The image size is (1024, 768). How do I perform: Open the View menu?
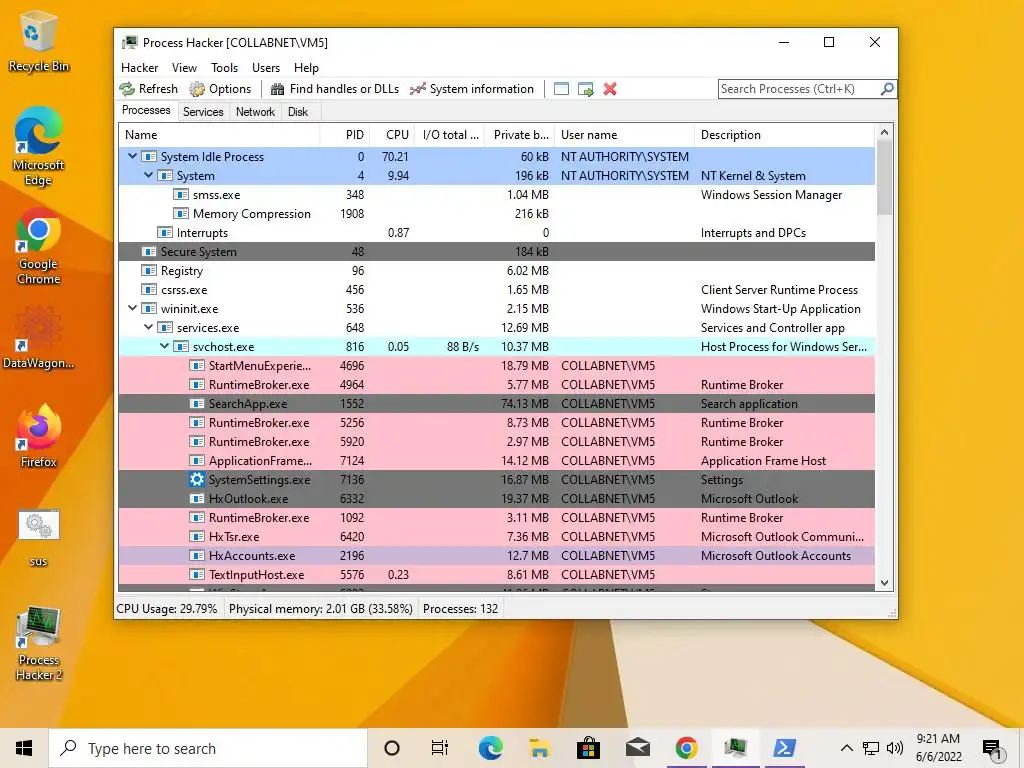[184, 68]
